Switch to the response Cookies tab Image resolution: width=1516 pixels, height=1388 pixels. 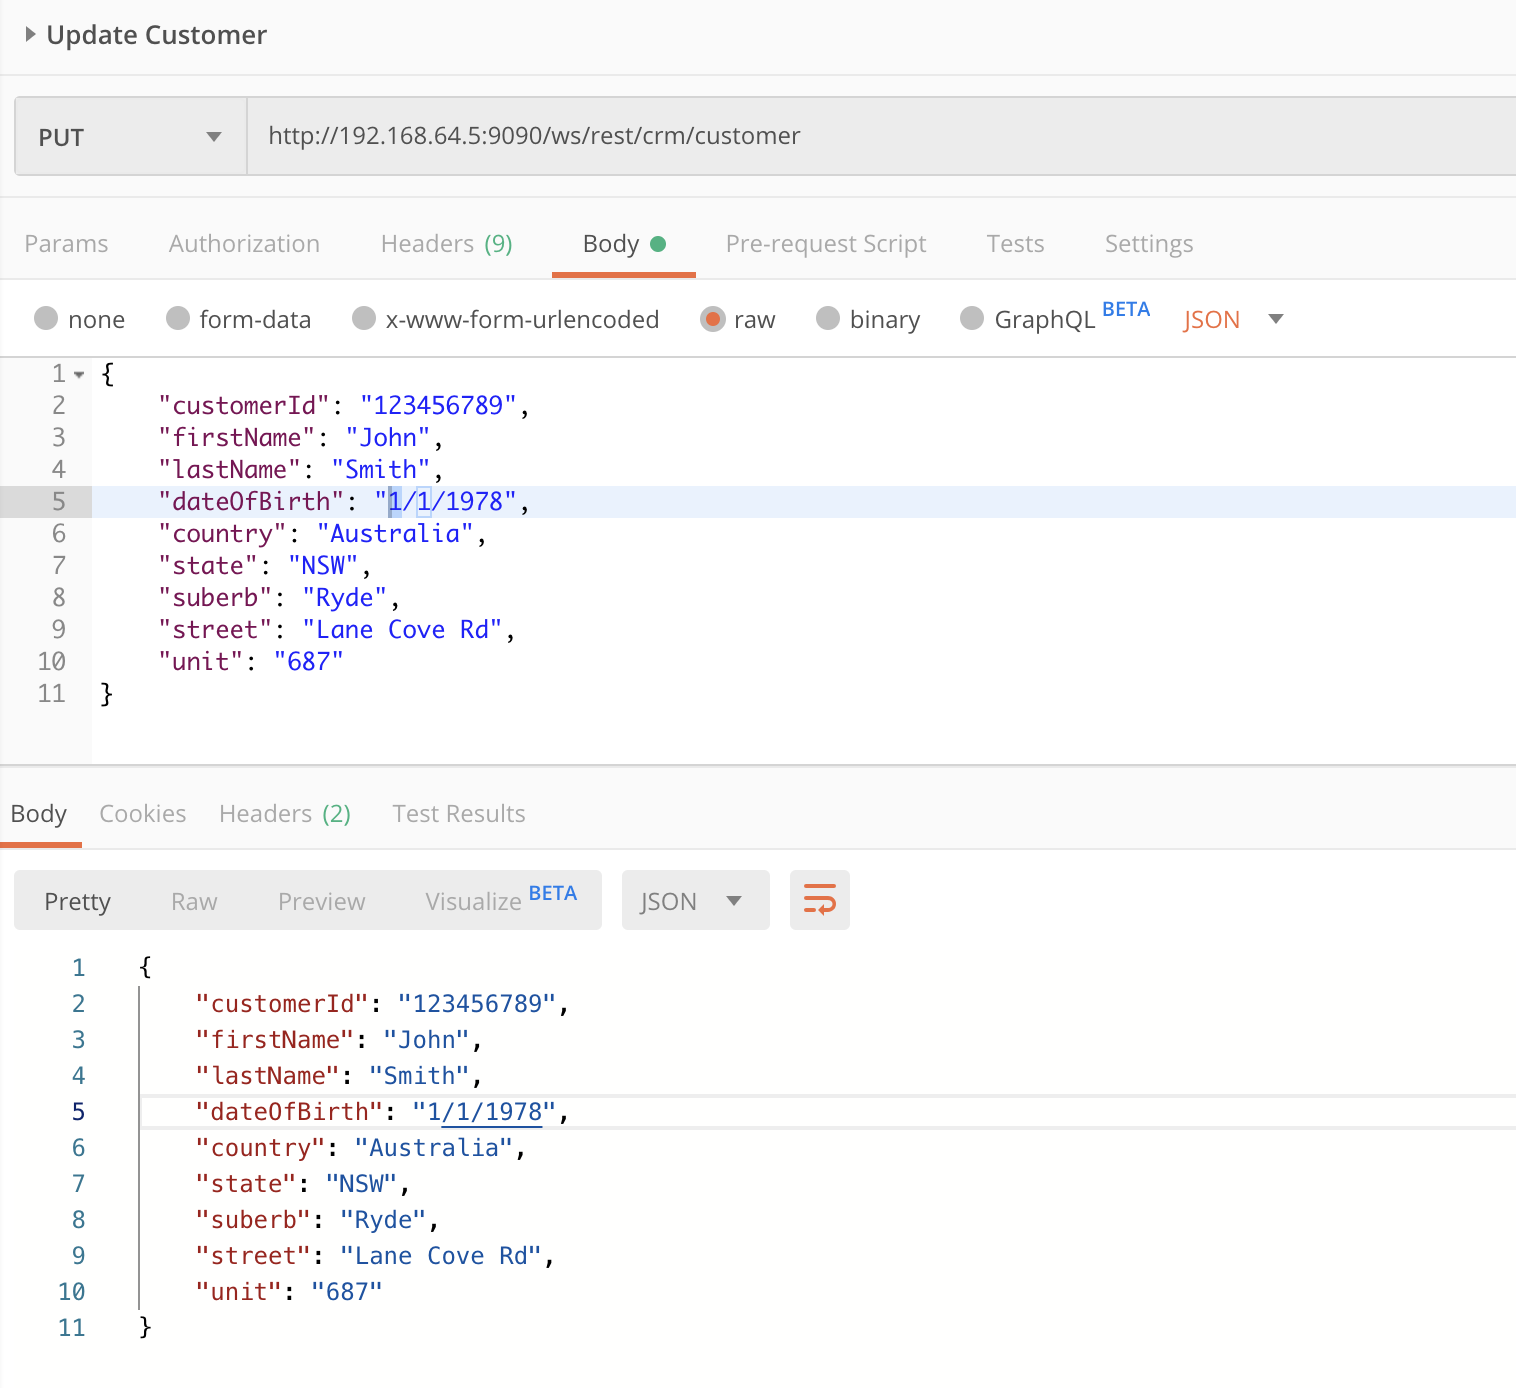point(142,814)
